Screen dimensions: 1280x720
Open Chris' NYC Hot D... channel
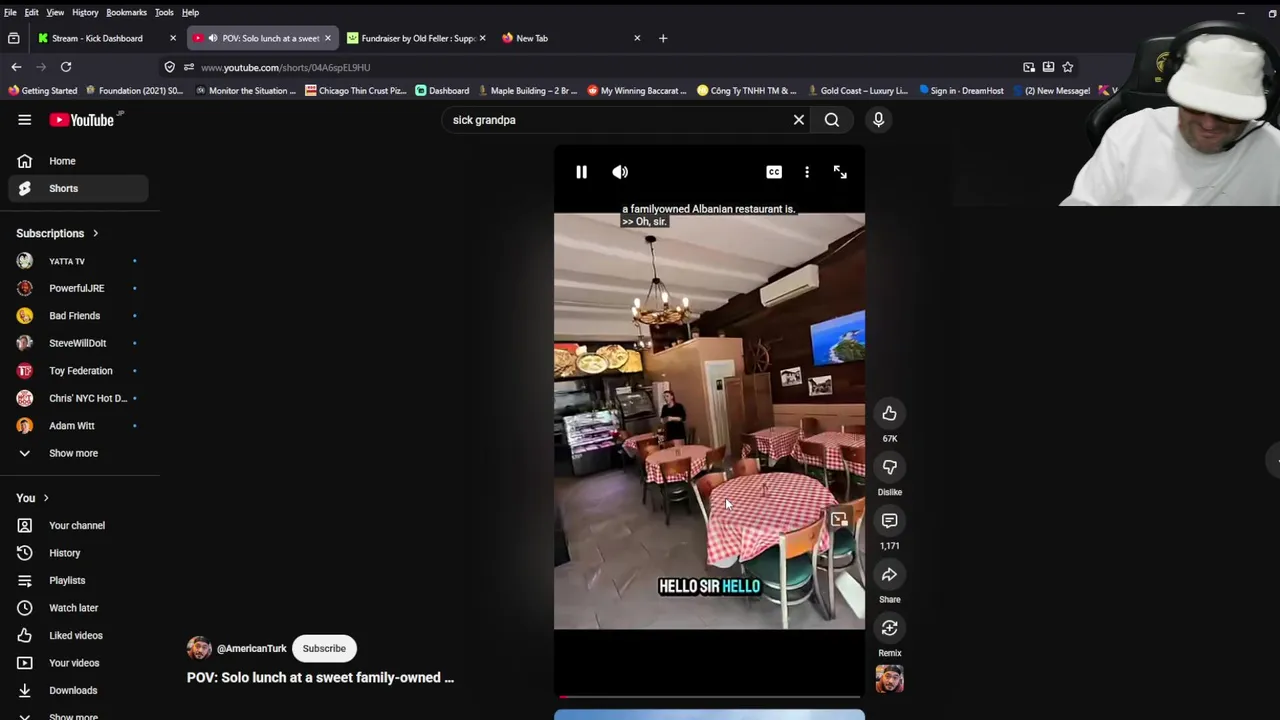pyautogui.click(x=78, y=398)
